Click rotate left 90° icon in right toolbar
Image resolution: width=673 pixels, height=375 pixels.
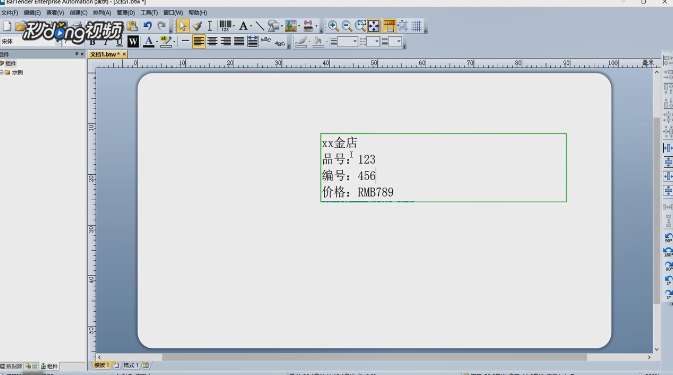[x=668, y=238]
